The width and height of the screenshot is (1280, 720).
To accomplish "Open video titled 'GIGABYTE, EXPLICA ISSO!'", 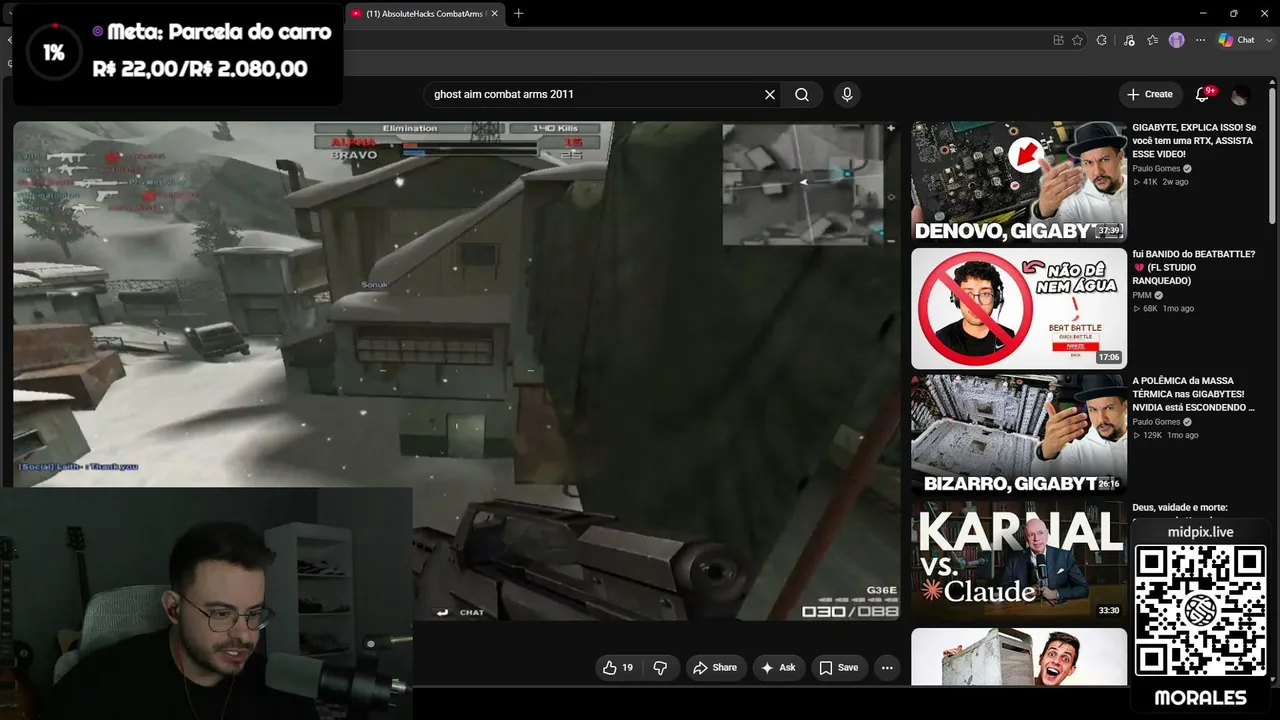I will 1194,141.
